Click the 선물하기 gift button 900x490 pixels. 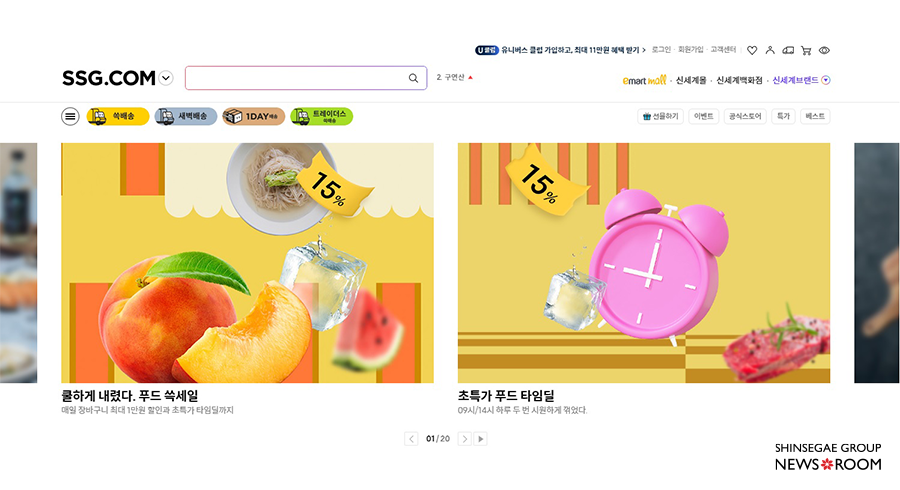pyautogui.click(x=661, y=116)
